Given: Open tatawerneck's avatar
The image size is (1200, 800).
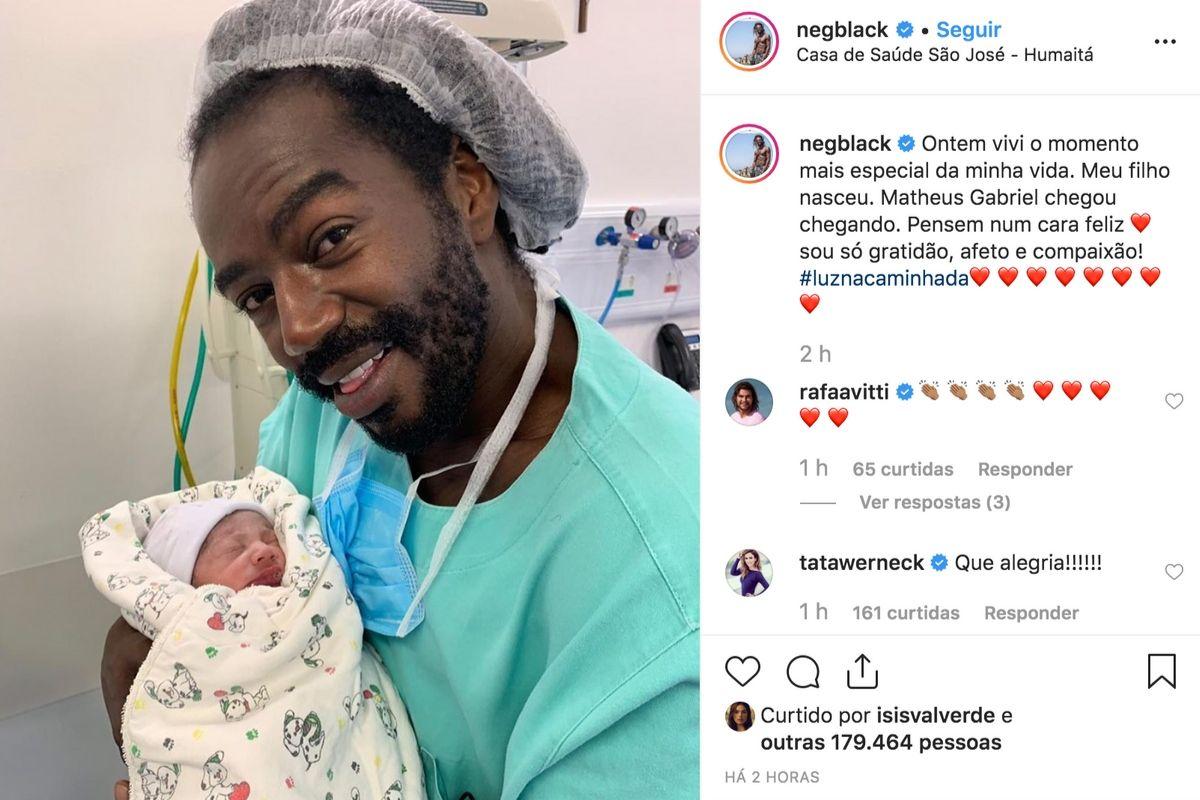Looking at the screenshot, I should tap(749, 573).
